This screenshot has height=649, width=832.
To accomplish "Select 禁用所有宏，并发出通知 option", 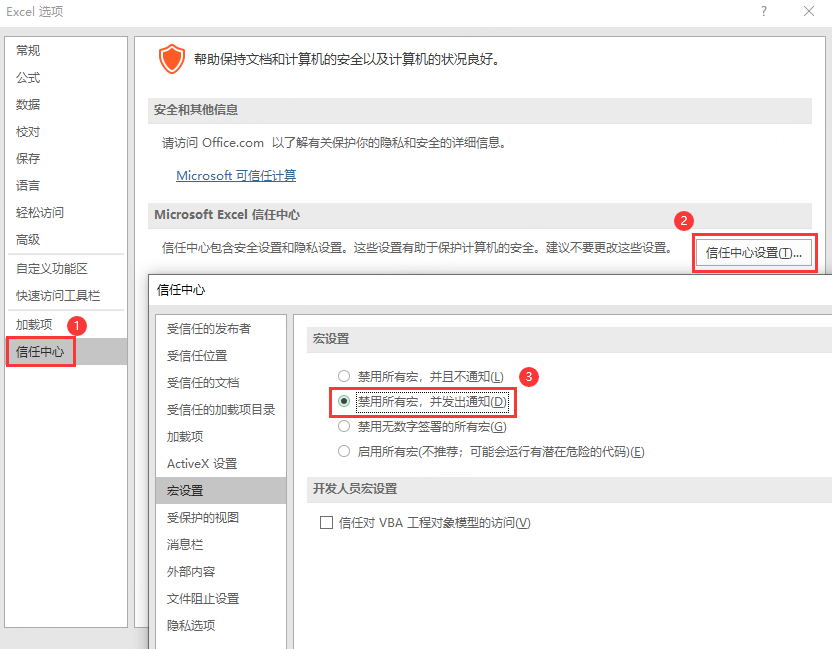I will pyautogui.click(x=344, y=401).
